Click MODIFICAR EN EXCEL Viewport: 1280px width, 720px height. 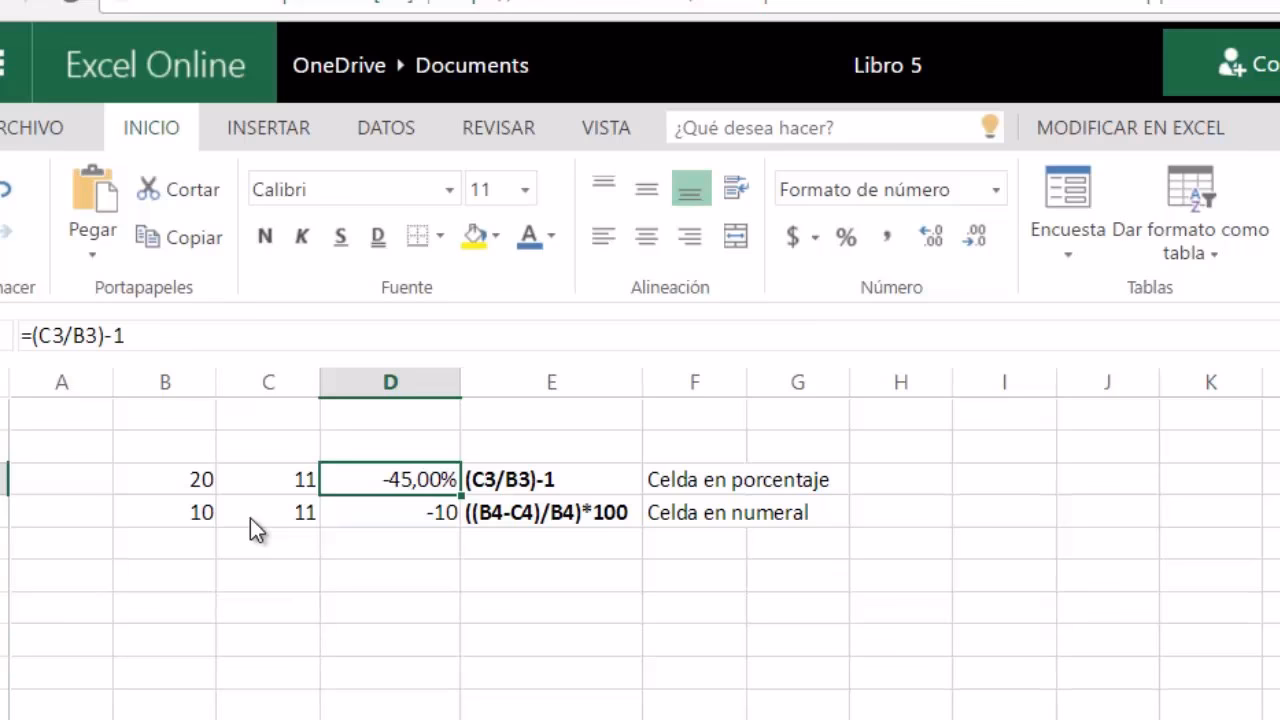1130,127
